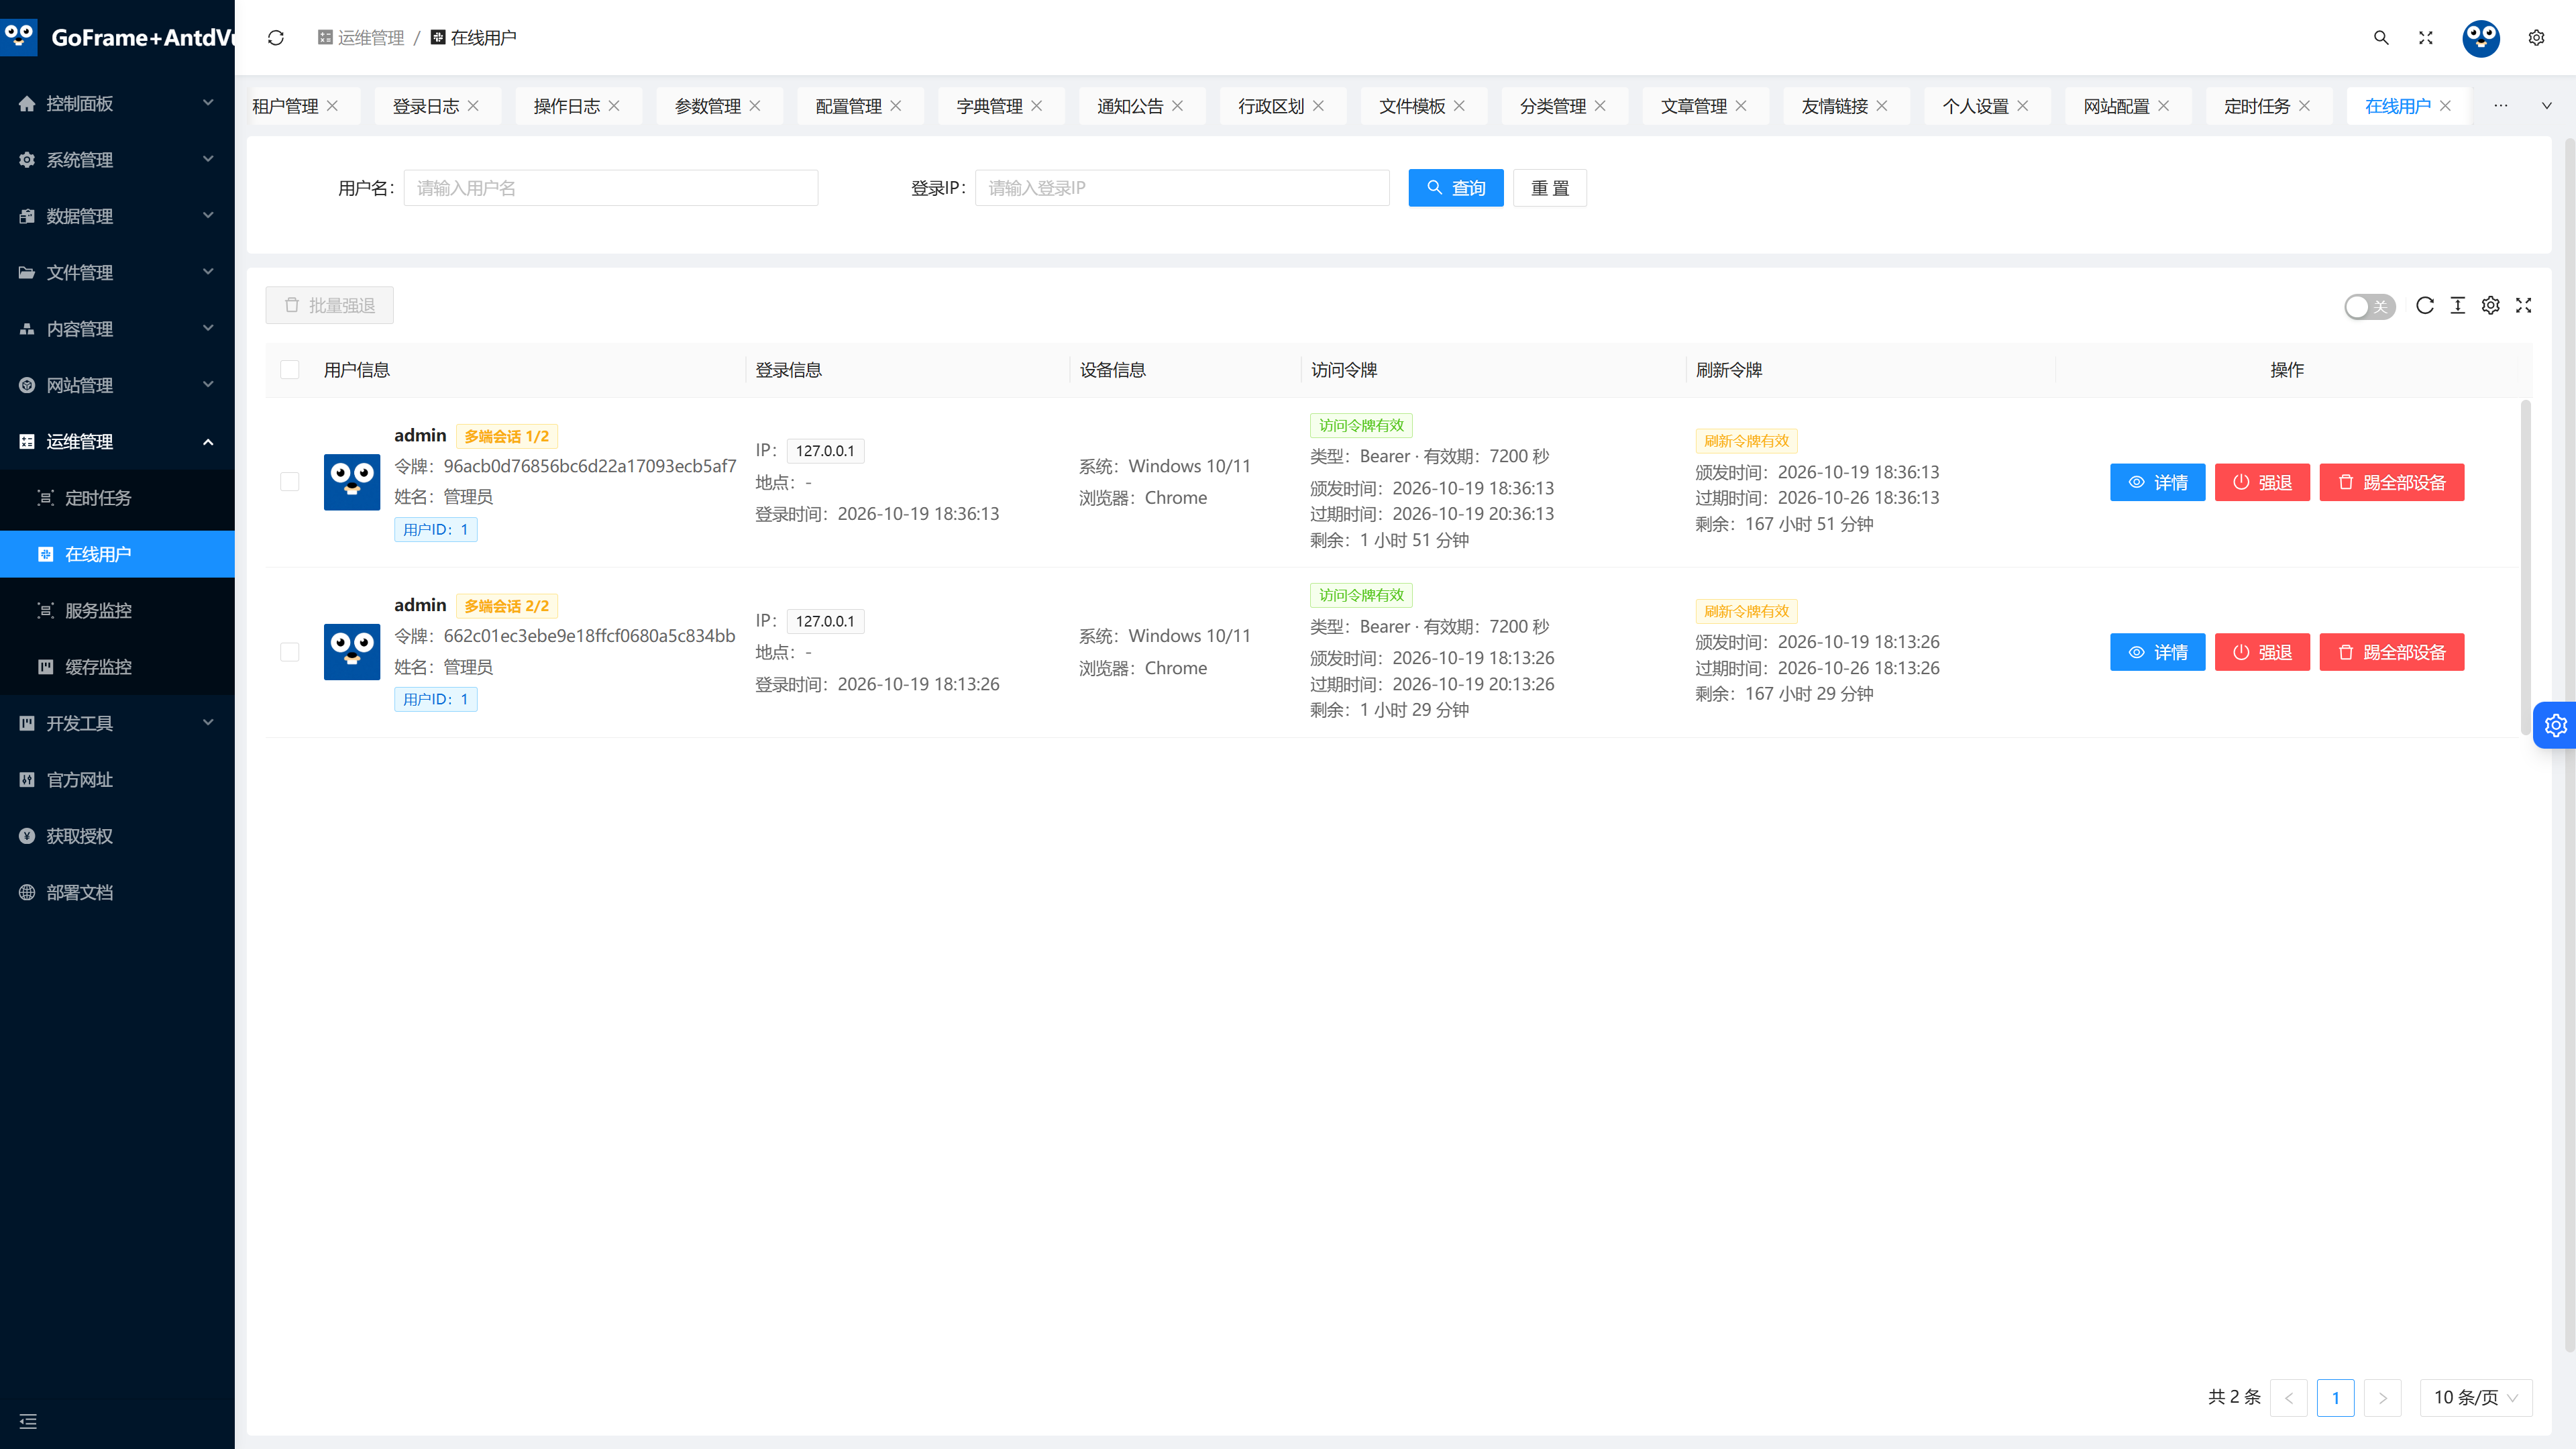Expand the table to fullscreen icon

coord(2524,306)
